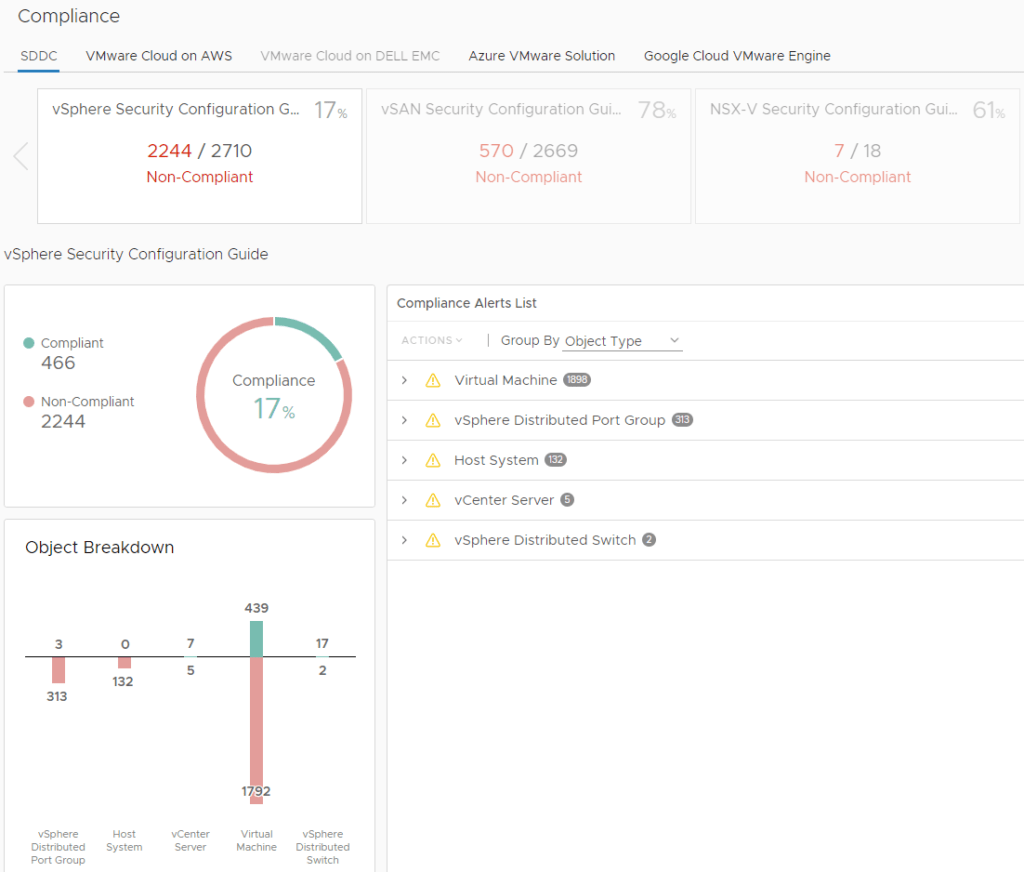This screenshot has width=1024, height=872.
Task: Click the warning icon beside vSphere Distributed Switch
Action: (x=433, y=540)
